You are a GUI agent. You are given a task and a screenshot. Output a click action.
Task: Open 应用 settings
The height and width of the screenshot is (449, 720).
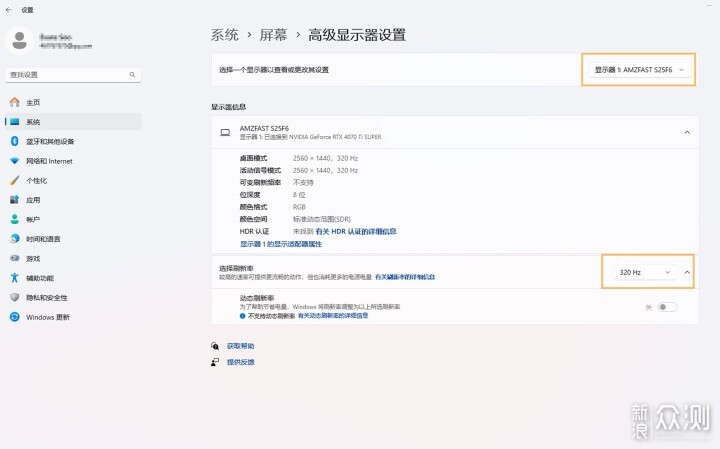(x=73, y=200)
